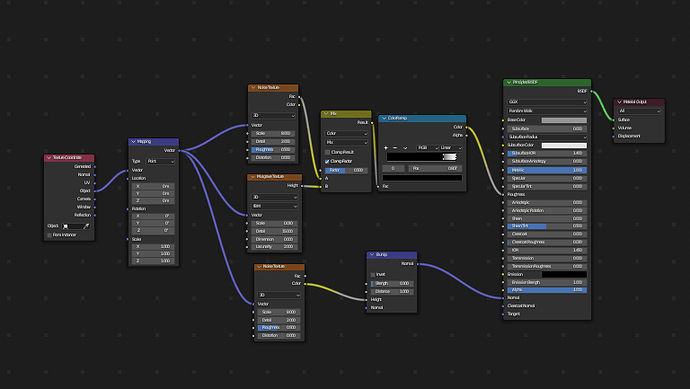The width and height of the screenshot is (690, 389).
Task: Open GGX distribution dropdown in Principled BSDF
Action: click(547, 102)
